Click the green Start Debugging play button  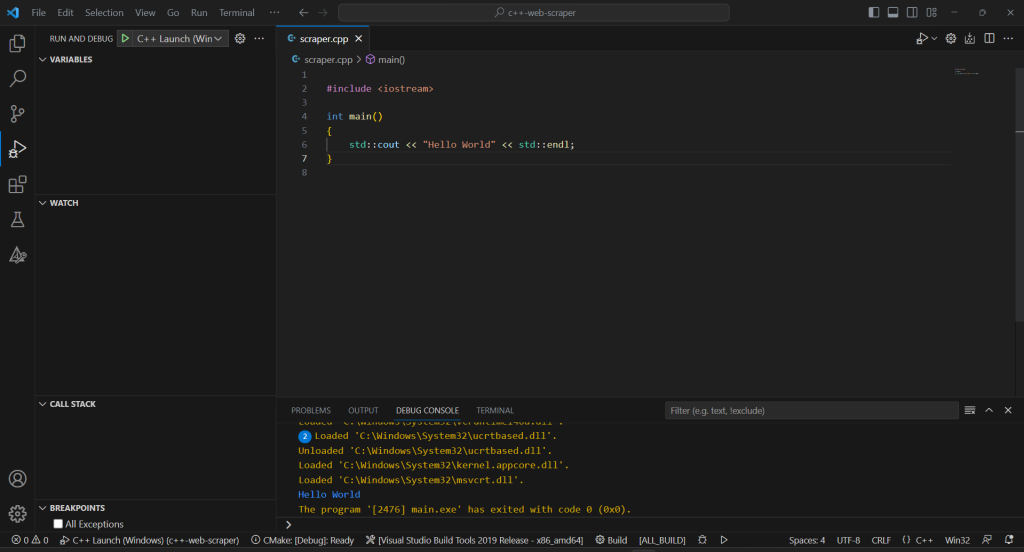[x=125, y=39]
